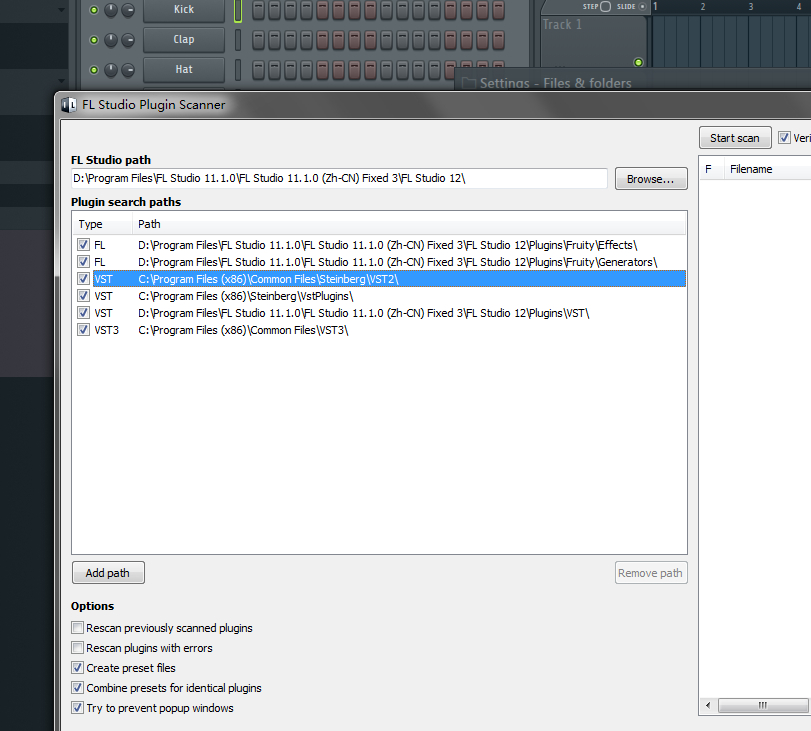Viewport: 811px width, 731px height.
Task: Click bar 3 on the playlist timeline
Action: [750, 7]
